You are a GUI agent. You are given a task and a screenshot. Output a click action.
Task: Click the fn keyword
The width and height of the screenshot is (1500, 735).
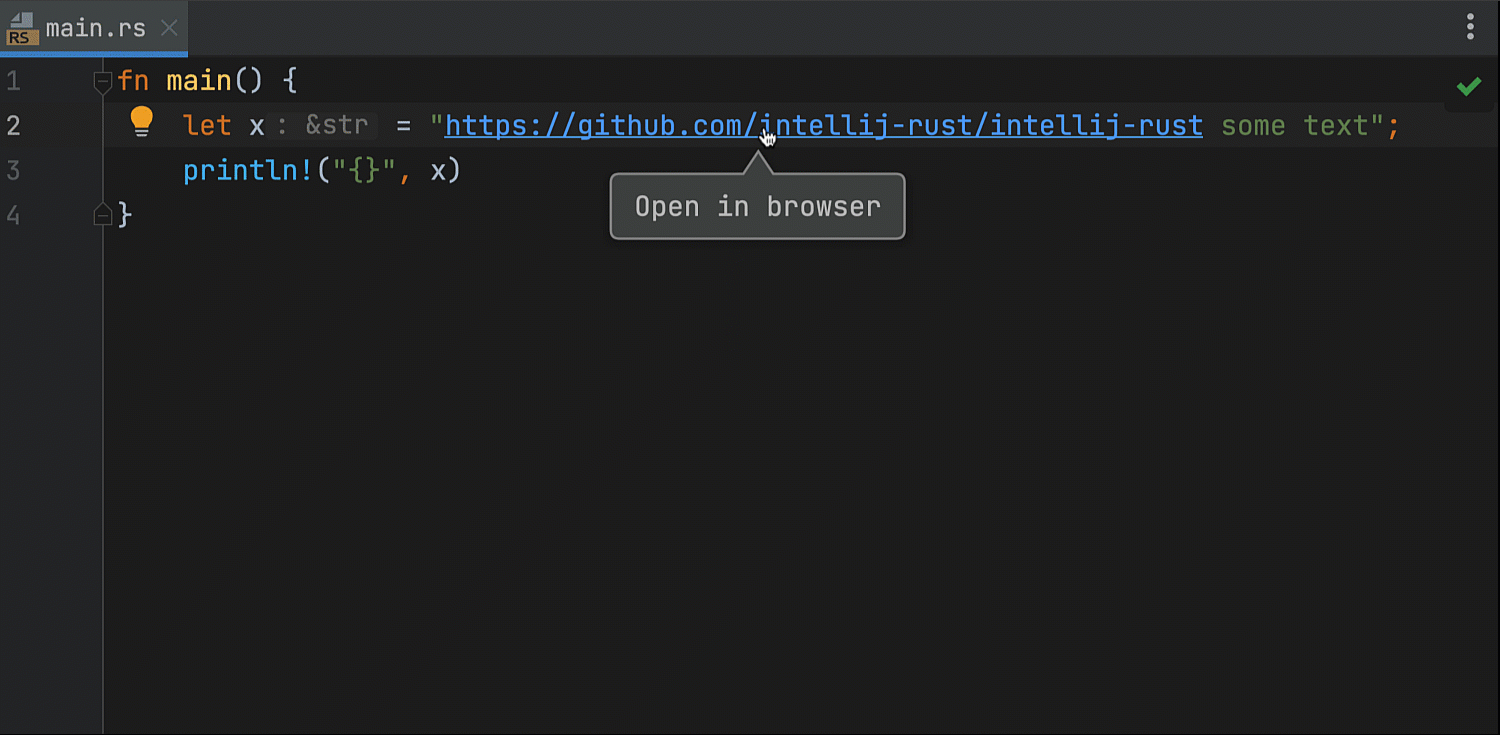pyautogui.click(x=133, y=81)
